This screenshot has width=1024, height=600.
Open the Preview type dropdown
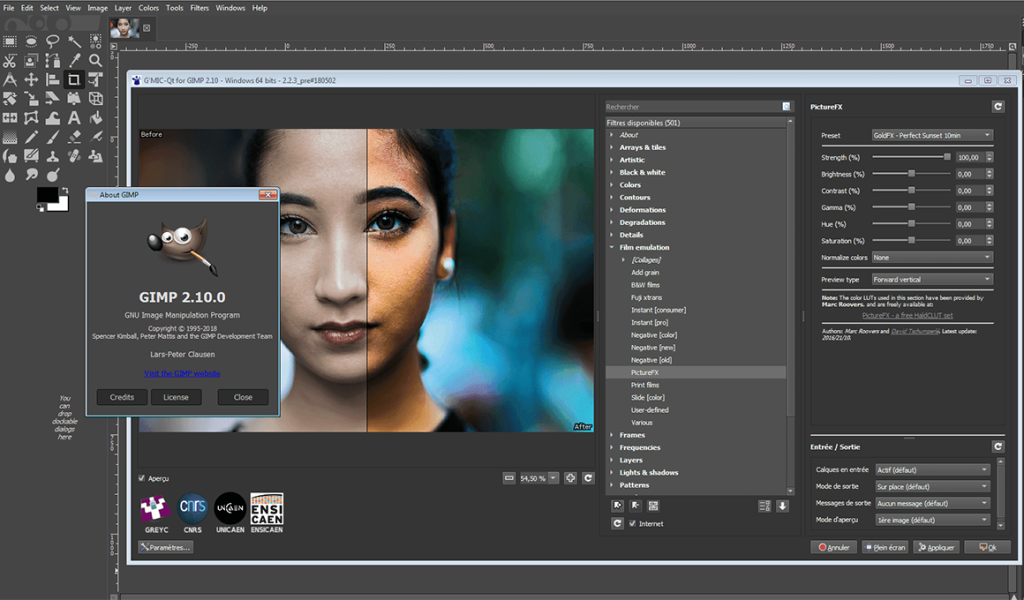pos(932,279)
